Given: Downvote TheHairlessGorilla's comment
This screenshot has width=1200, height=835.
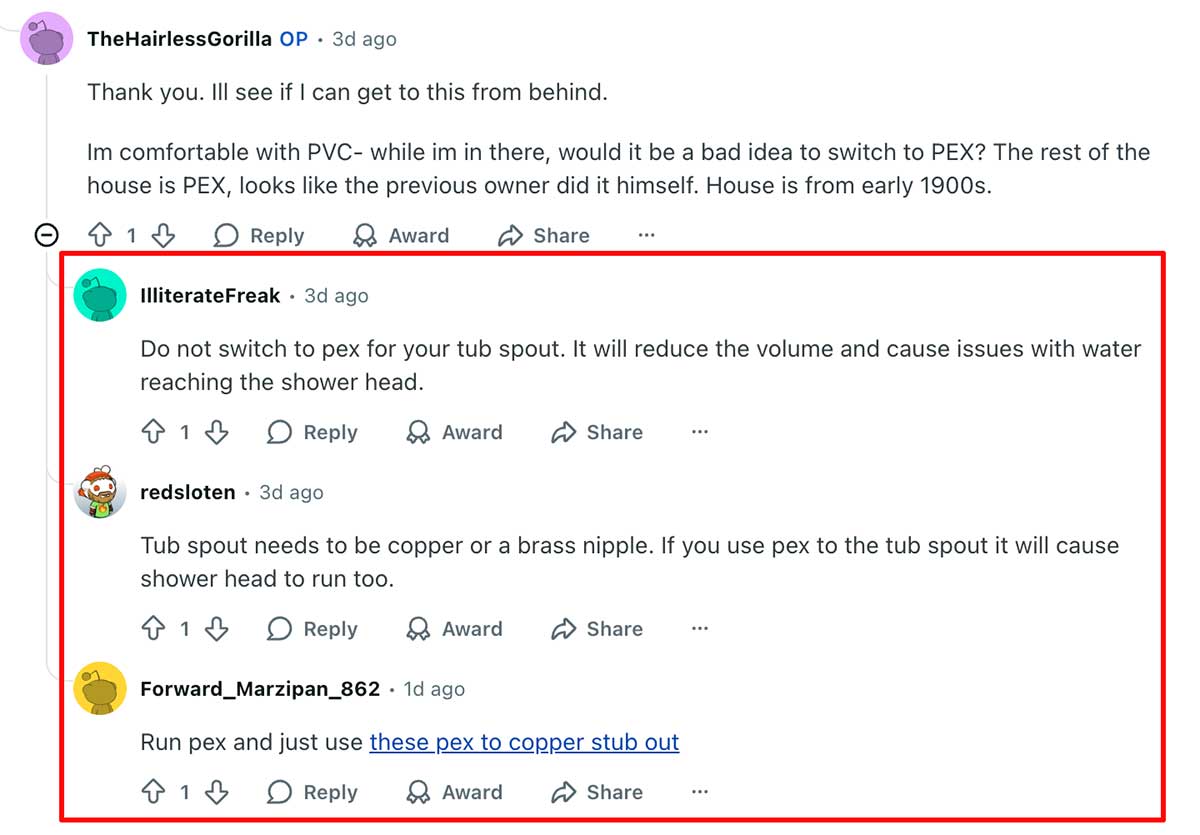Looking at the screenshot, I should click(x=164, y=235).
